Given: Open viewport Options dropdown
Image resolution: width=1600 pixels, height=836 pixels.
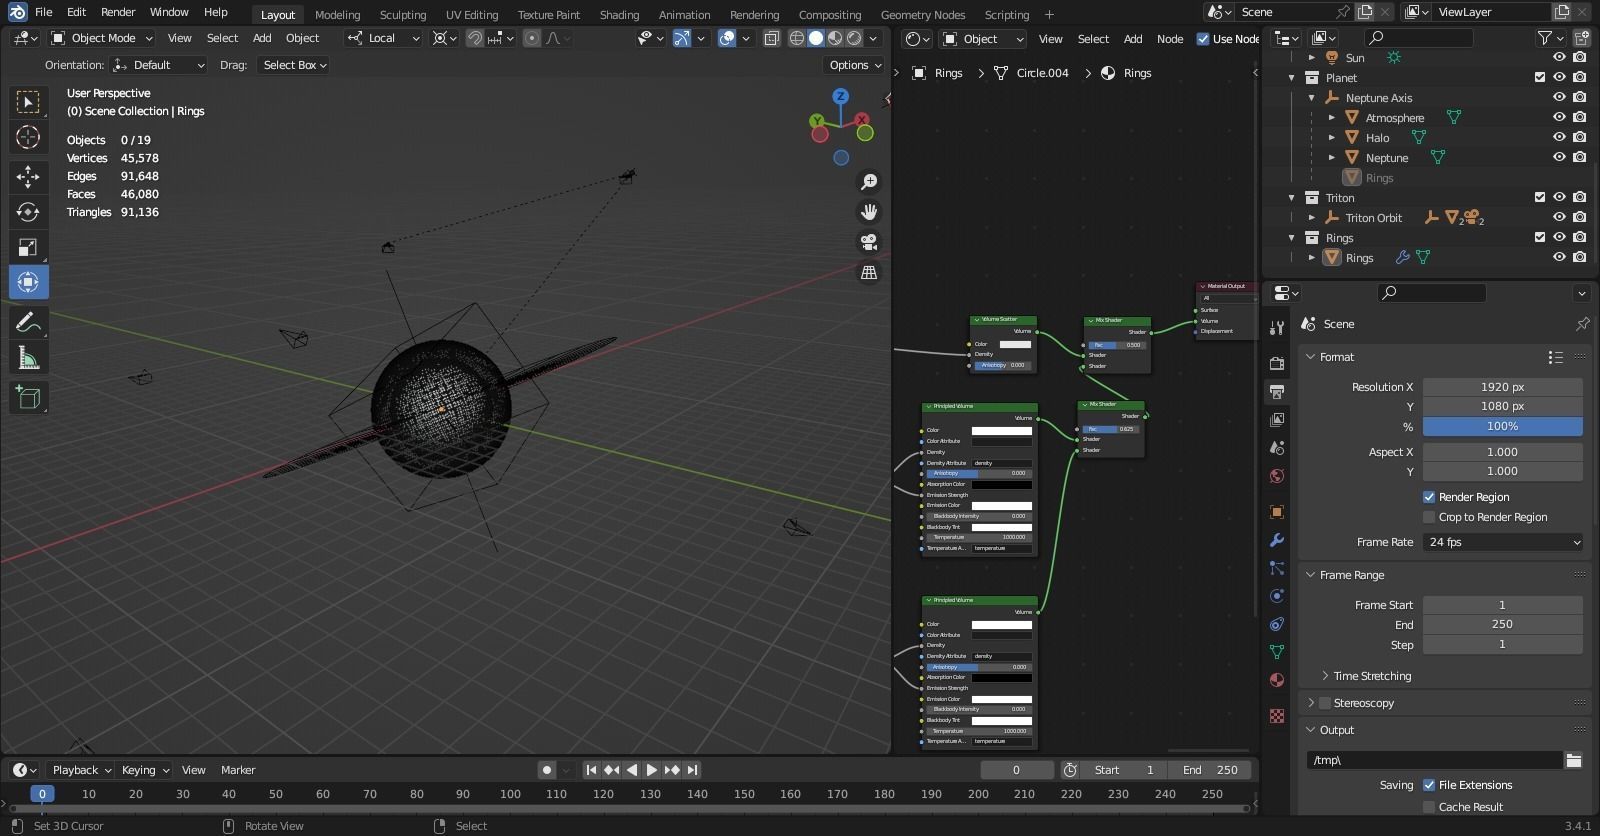Looking at the screenshot, I should click(x=855, y=65).
